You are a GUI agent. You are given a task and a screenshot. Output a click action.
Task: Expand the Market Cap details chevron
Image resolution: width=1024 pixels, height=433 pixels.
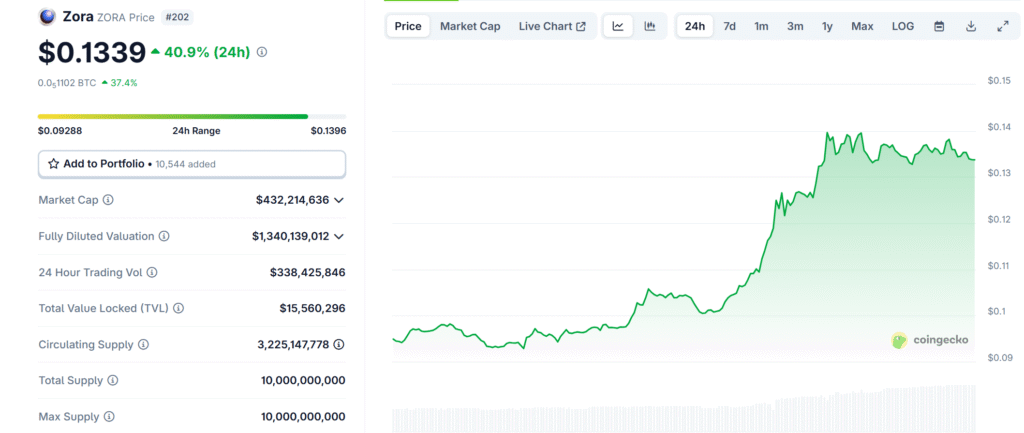pyautogui.click(x=339, y=200)
